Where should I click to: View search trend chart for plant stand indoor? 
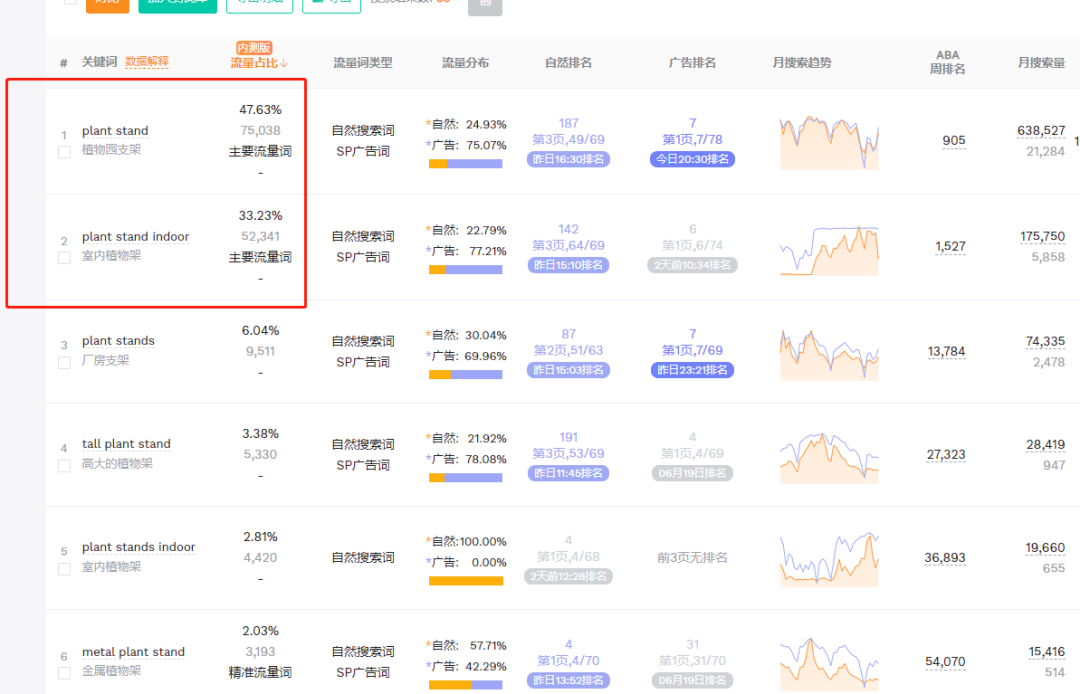[829, 250]
